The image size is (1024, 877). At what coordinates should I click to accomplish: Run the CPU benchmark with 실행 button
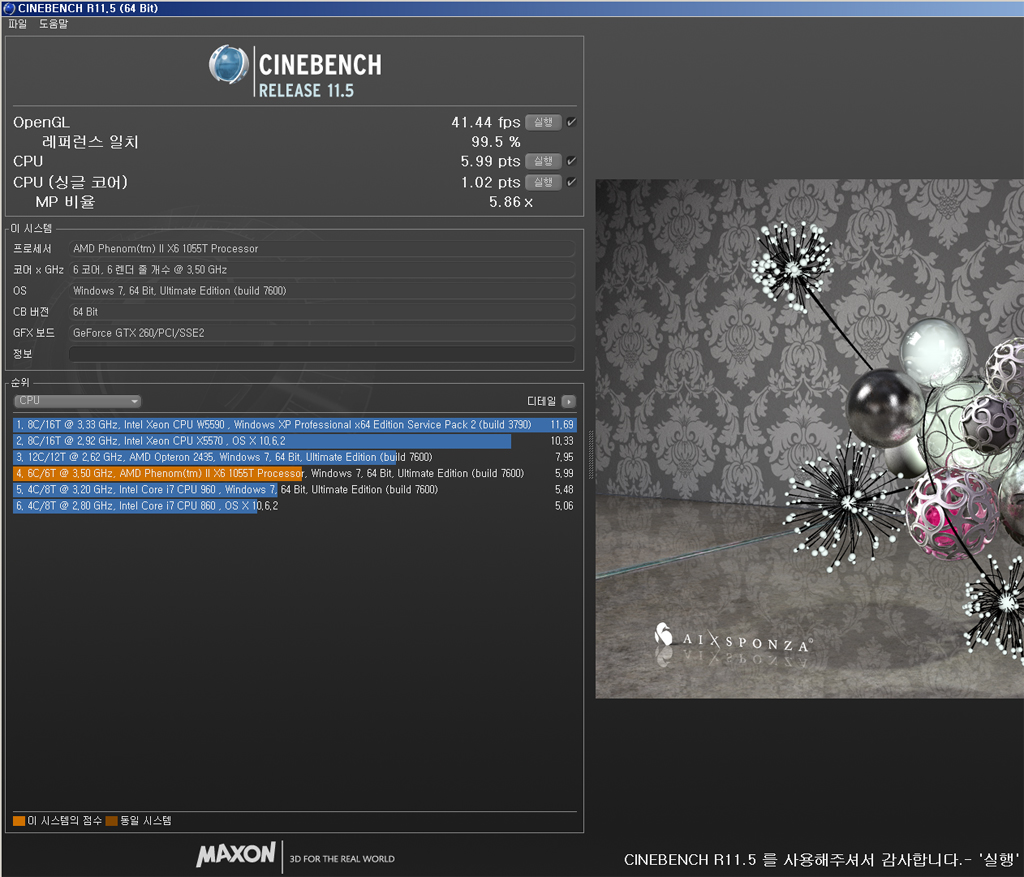(x=543, y=161)
